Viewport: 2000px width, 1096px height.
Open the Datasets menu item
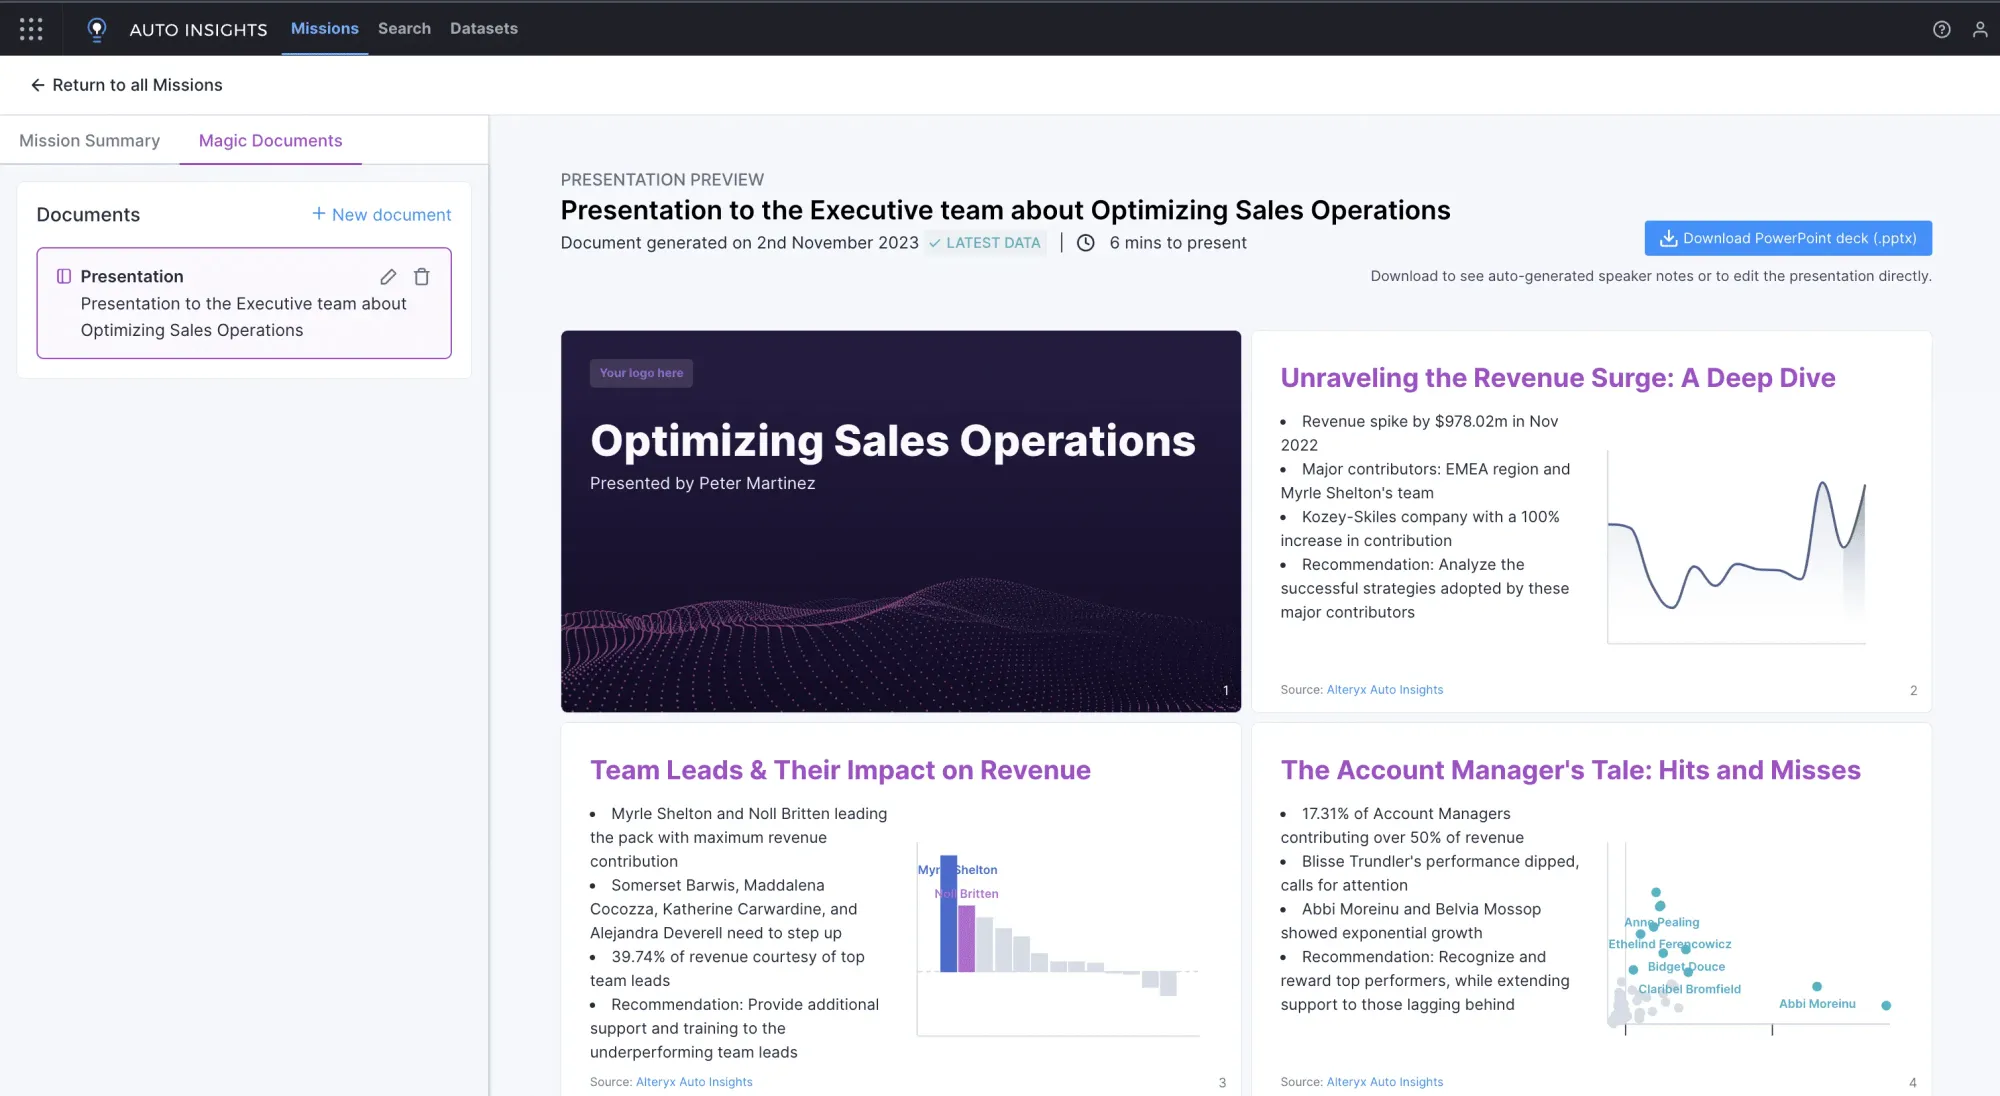(483, 28)
